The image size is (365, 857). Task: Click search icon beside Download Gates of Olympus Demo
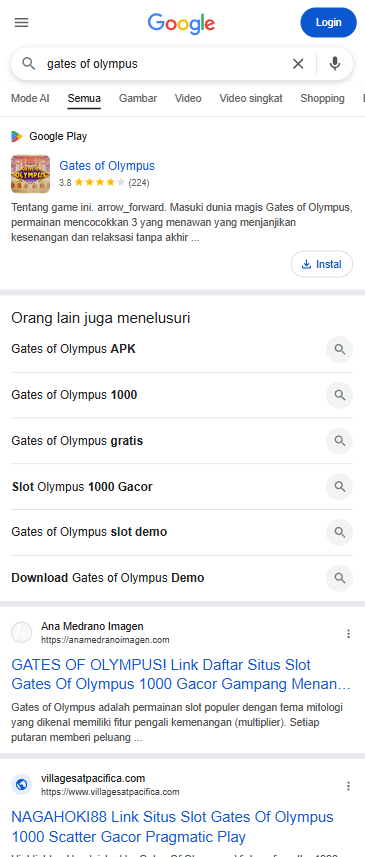click(340, 578)
